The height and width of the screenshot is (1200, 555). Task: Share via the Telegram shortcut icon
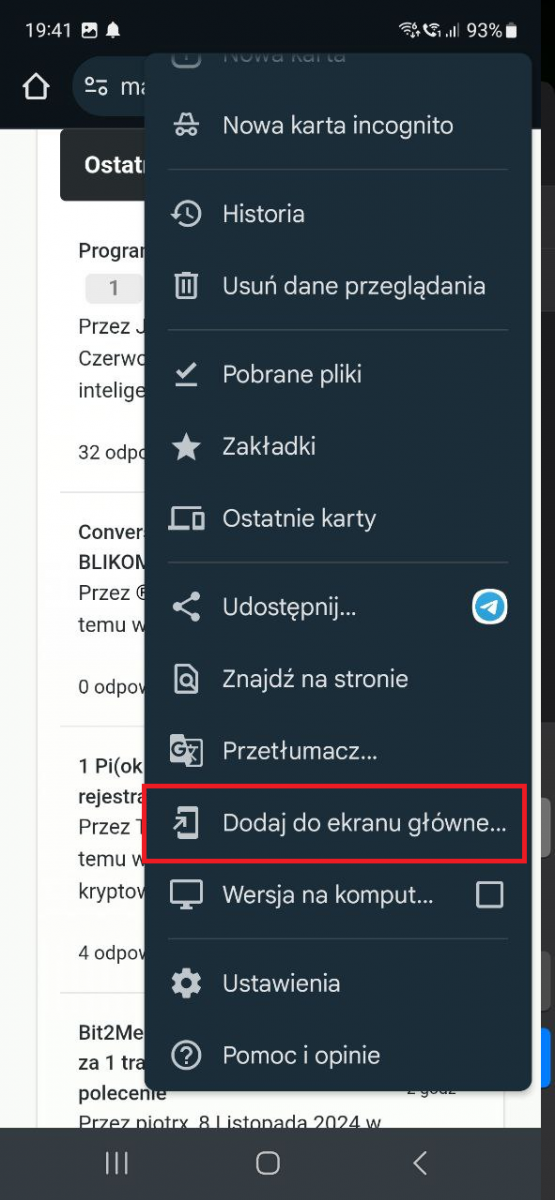coord(490,606)
